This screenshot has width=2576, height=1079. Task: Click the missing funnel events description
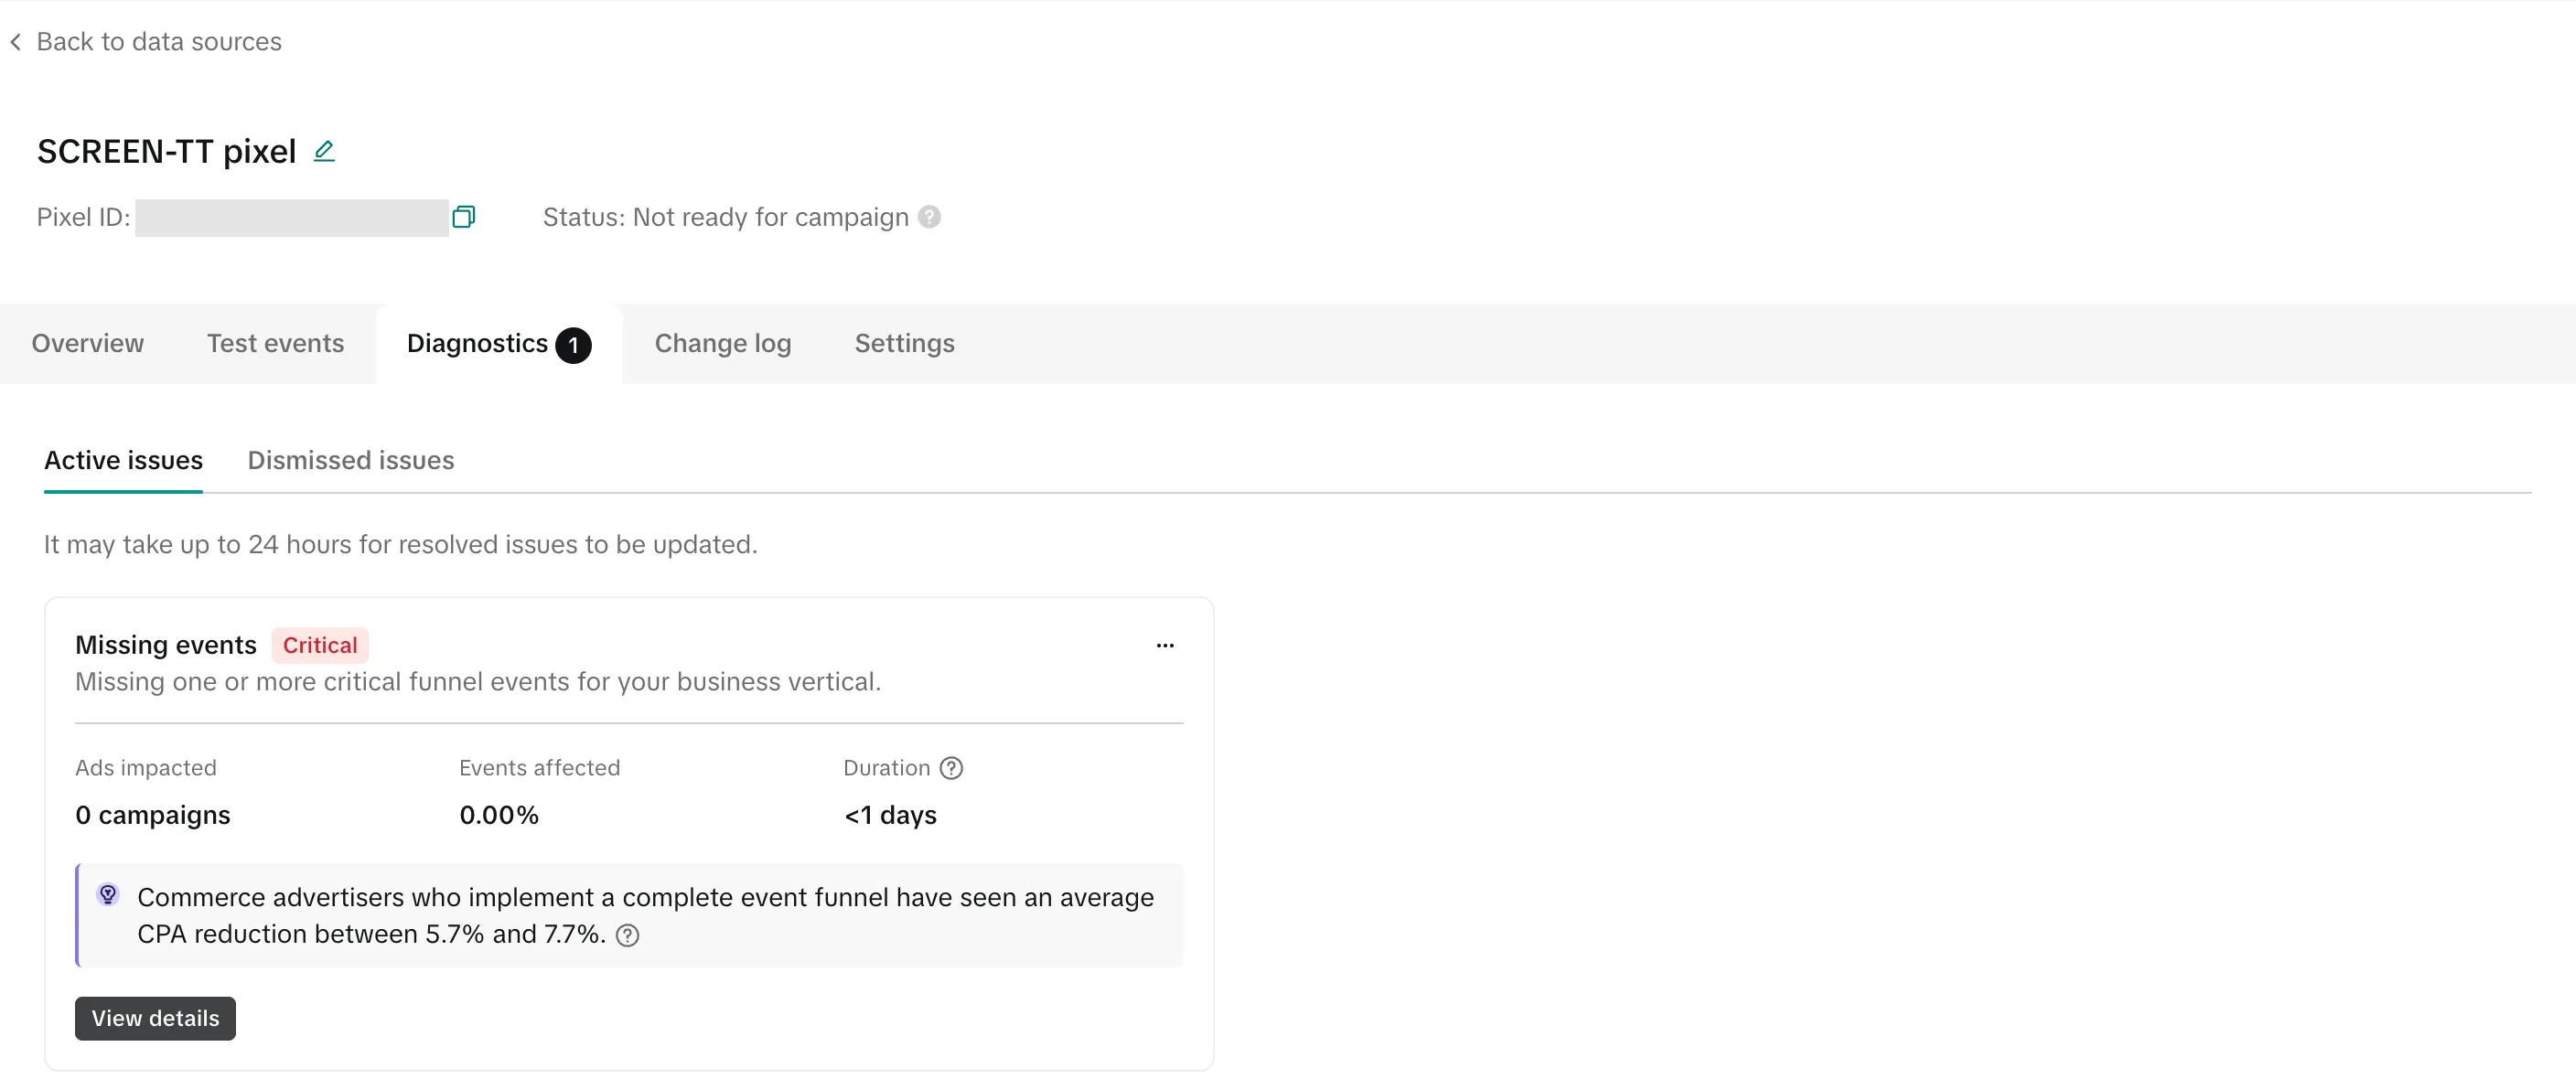coord(478,682)
